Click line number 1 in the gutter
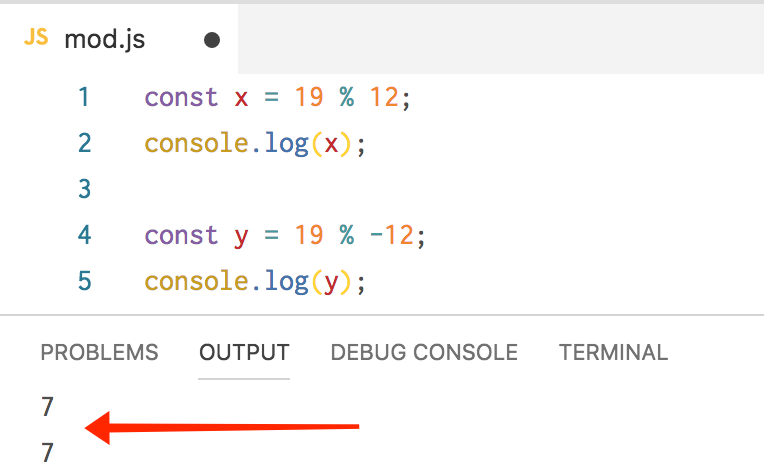The image size is (764, 472). tap(84, 97)
